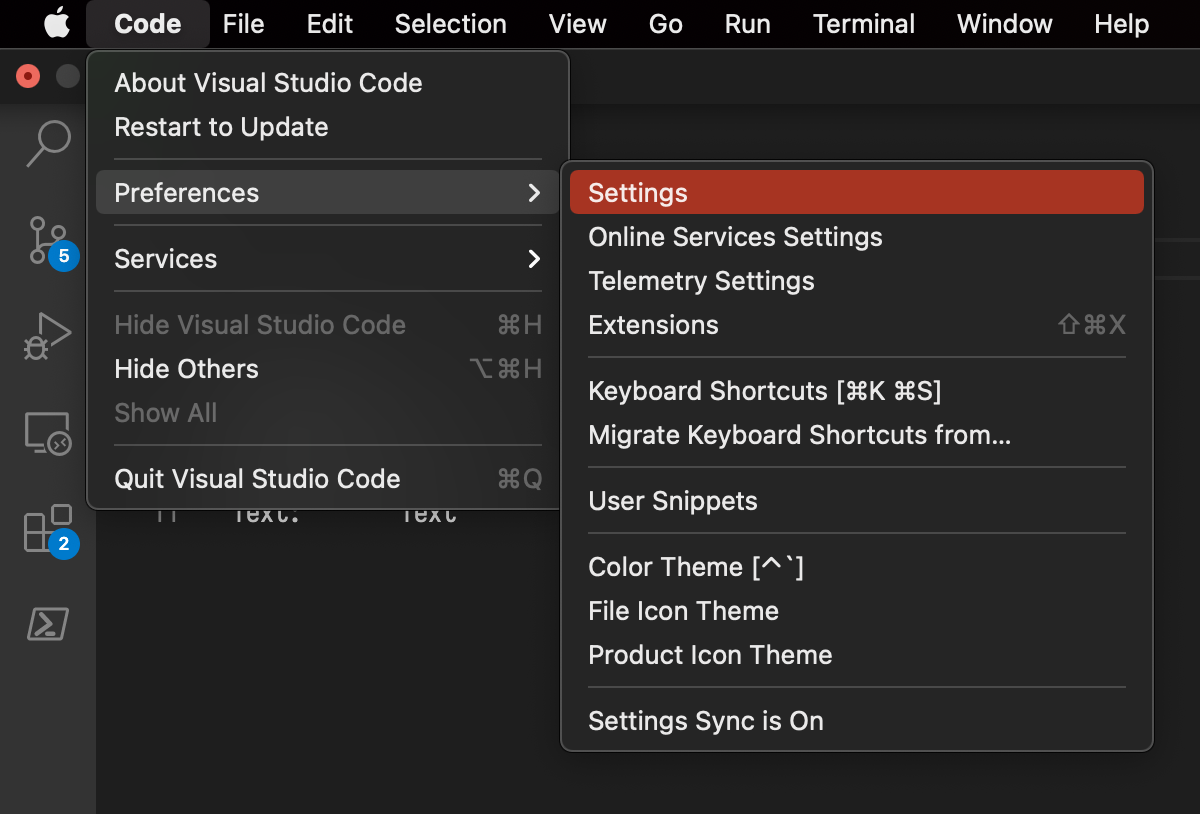Open Telemetry Settings
This screenshot has height=814, width=1200.
coord(857,281)
